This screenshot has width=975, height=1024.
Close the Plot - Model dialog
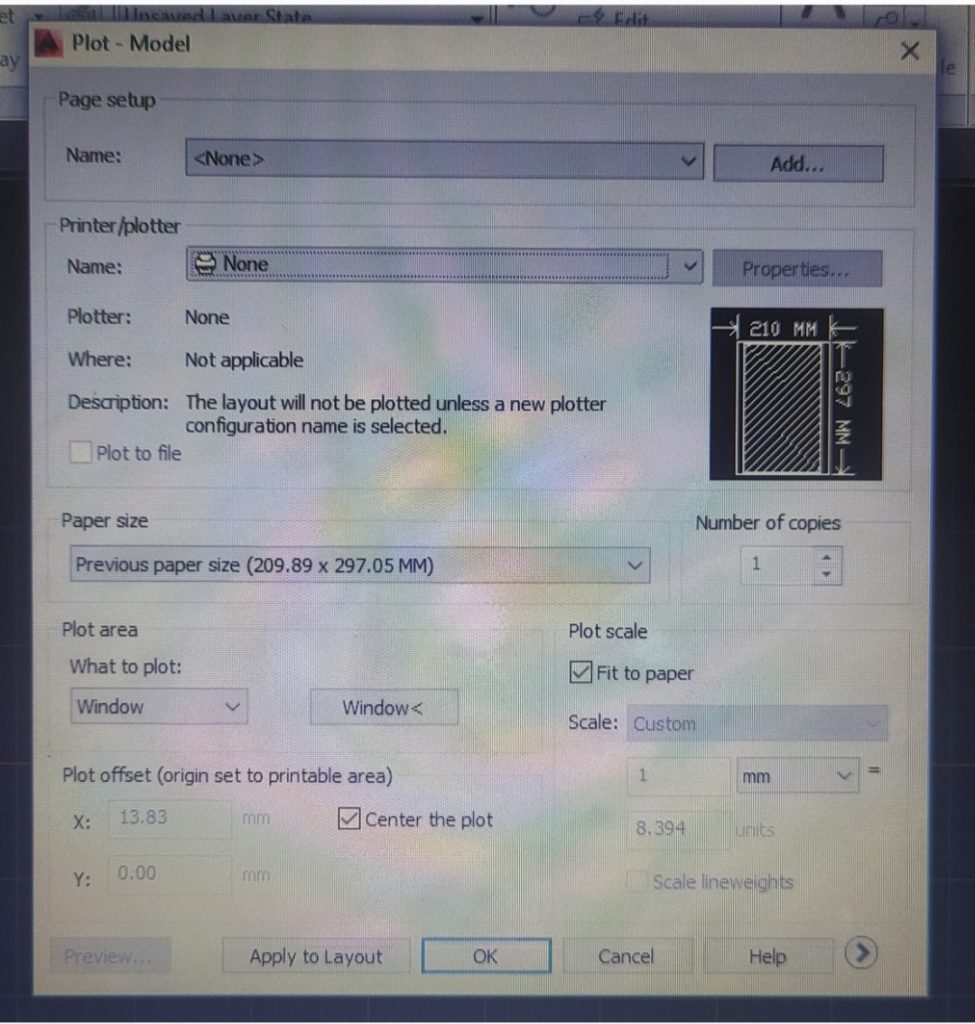click(x=910, y=51)
